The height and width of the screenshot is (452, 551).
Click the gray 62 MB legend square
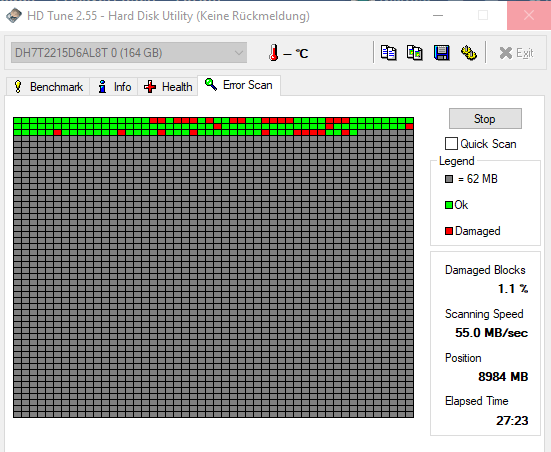click(x=449, y=179)
